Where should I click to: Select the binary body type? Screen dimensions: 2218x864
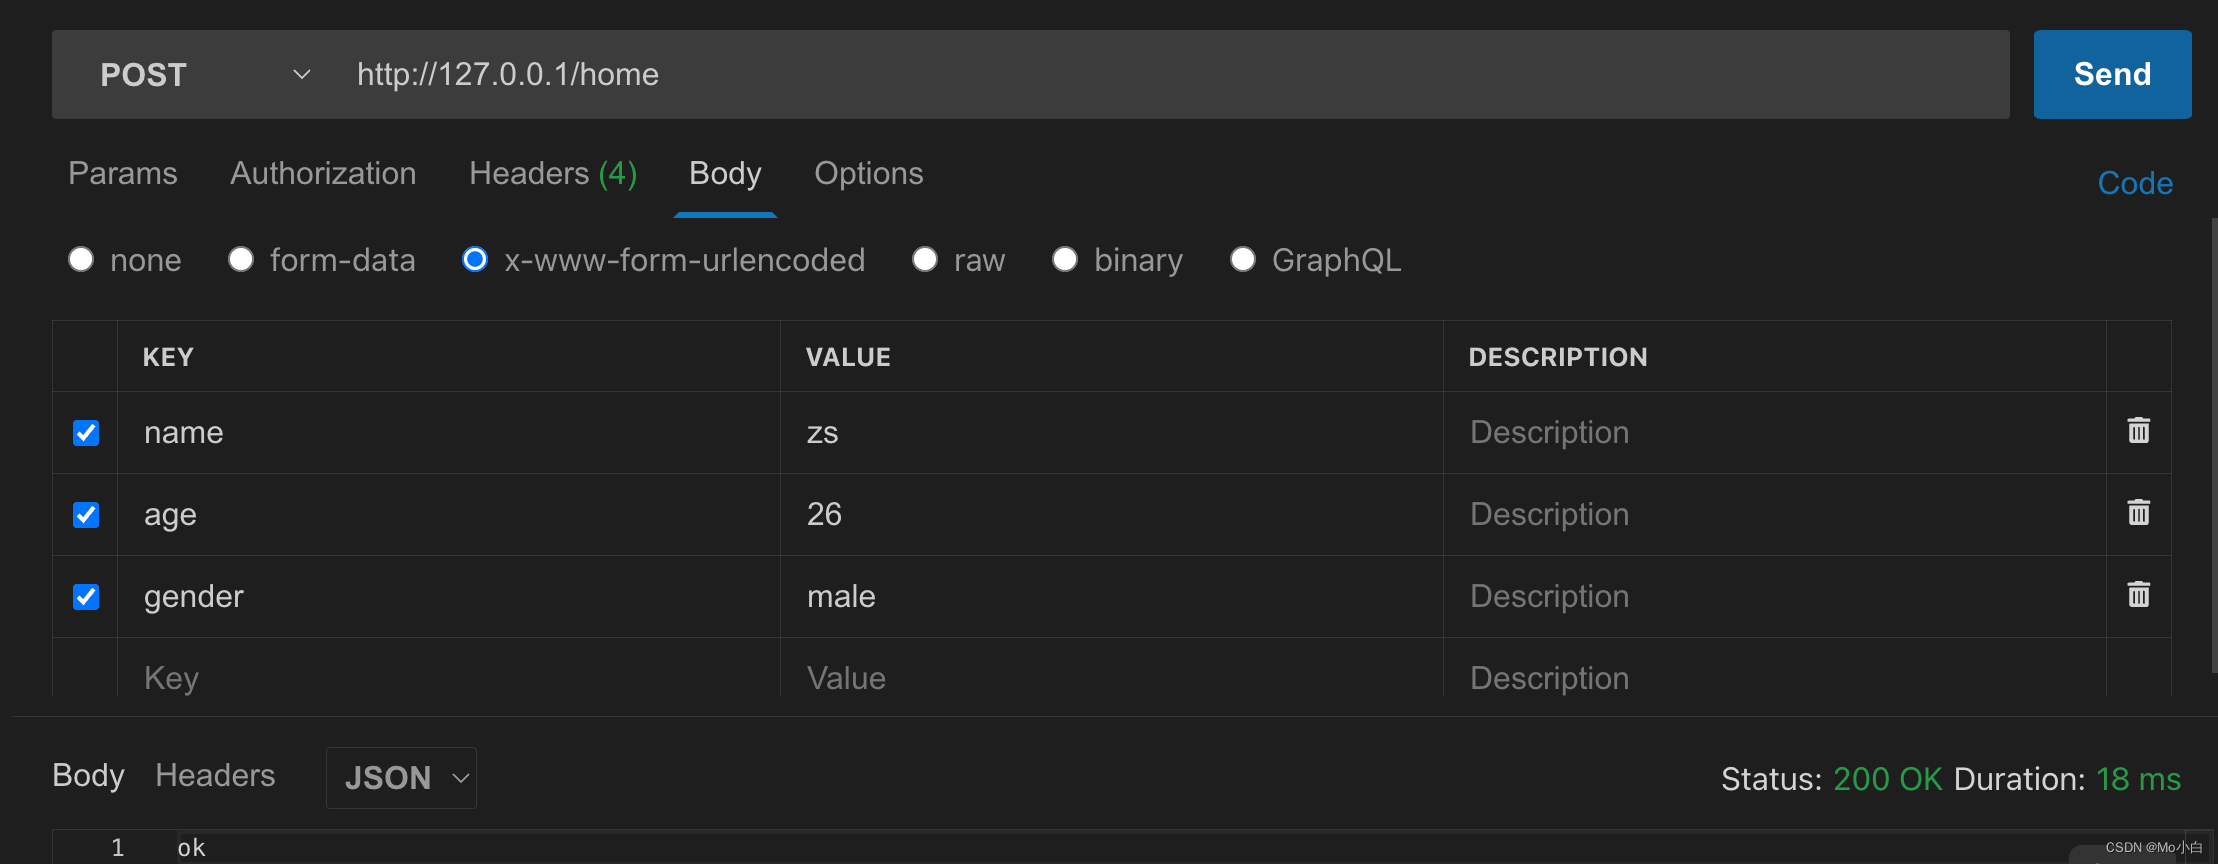(1065, 259)
